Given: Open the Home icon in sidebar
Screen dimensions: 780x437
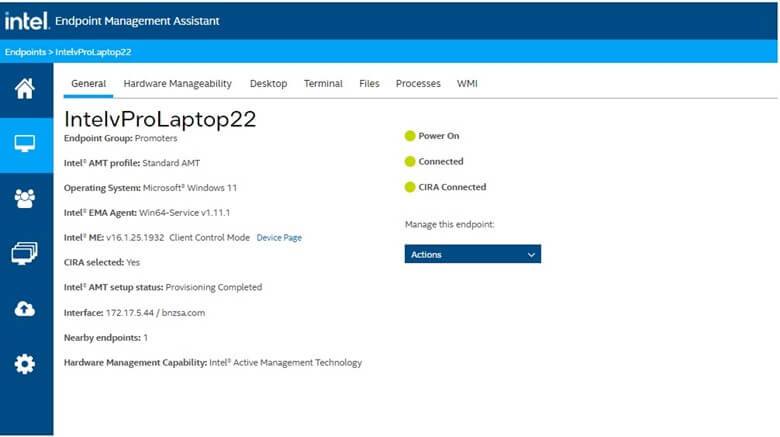Looking at the screenshot, I should (24, 89).
